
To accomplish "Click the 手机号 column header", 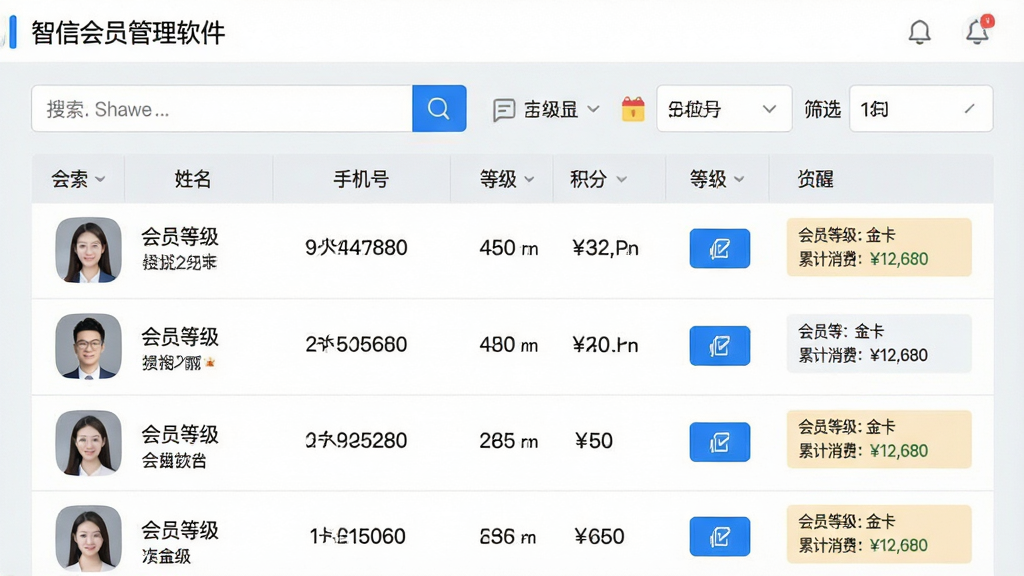I will [x=361, y=179].
